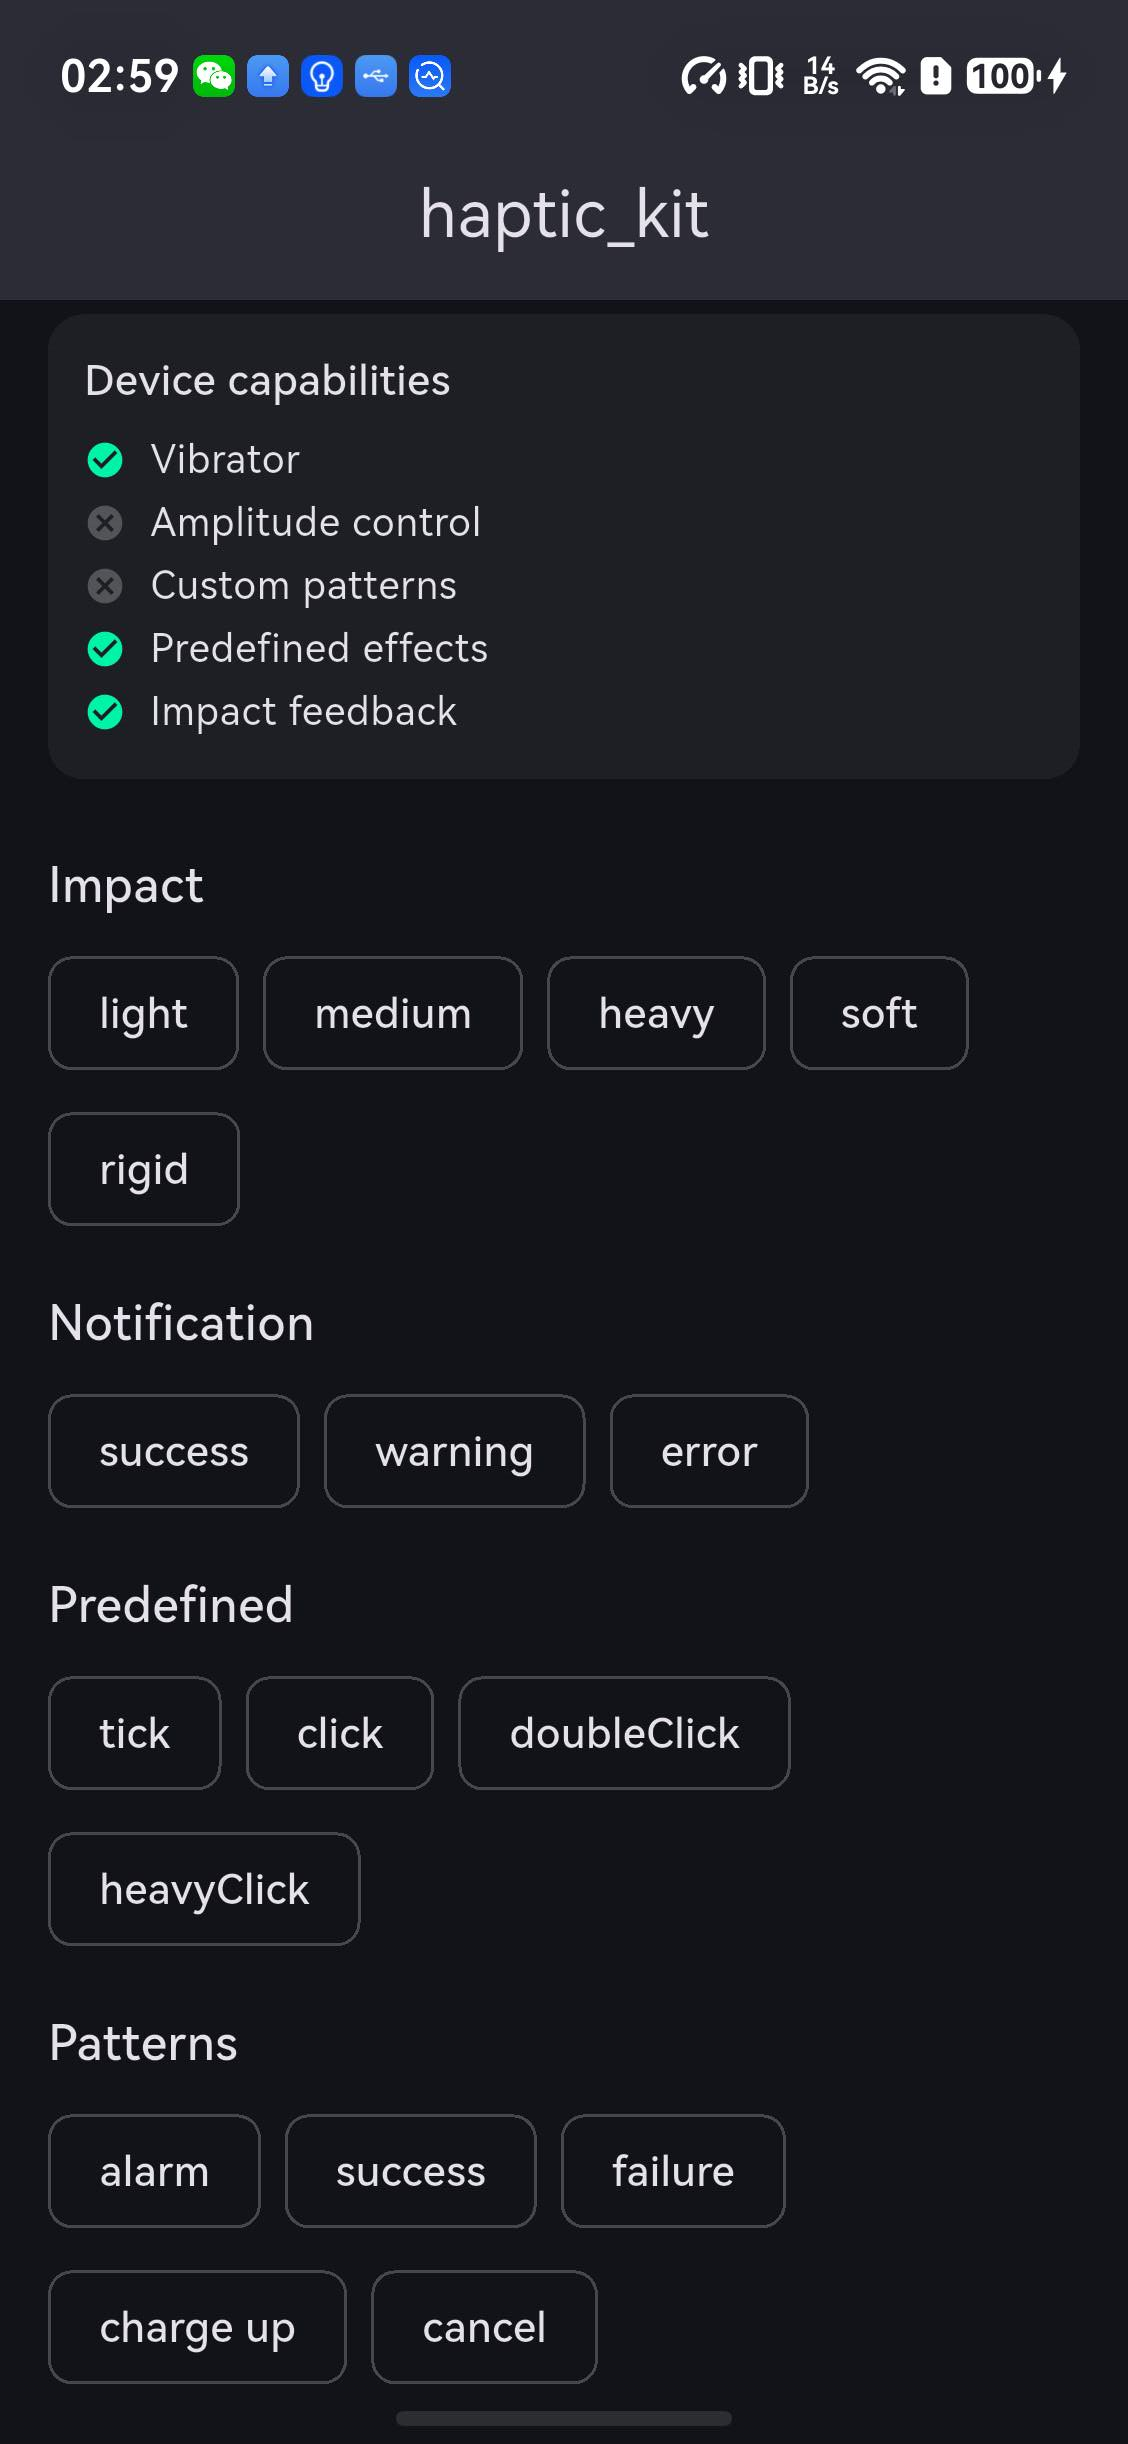
Task: Tap the green check beside Predefined effects
Action: pyautogui.click(x=105, y=649)
